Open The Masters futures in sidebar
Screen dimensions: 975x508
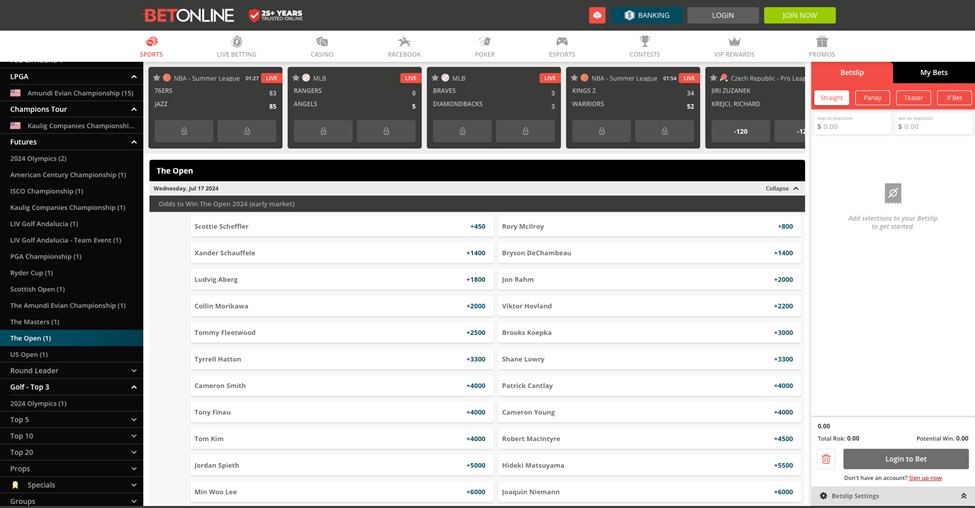pos(35,322)
